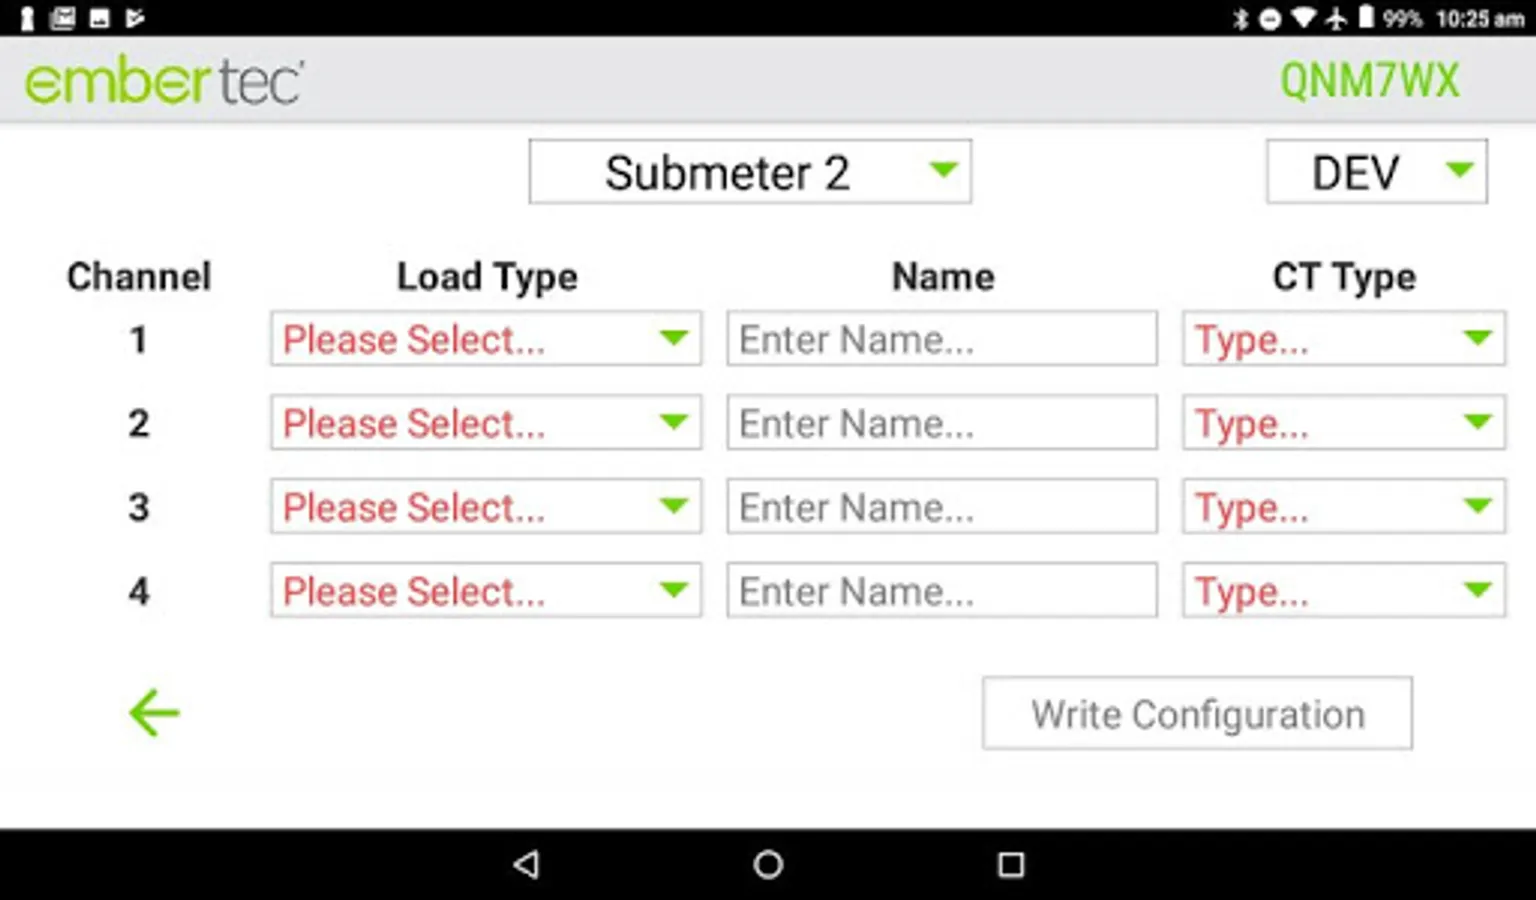
Task: Tap the channel 4 name input
Action: click(941, 591)
